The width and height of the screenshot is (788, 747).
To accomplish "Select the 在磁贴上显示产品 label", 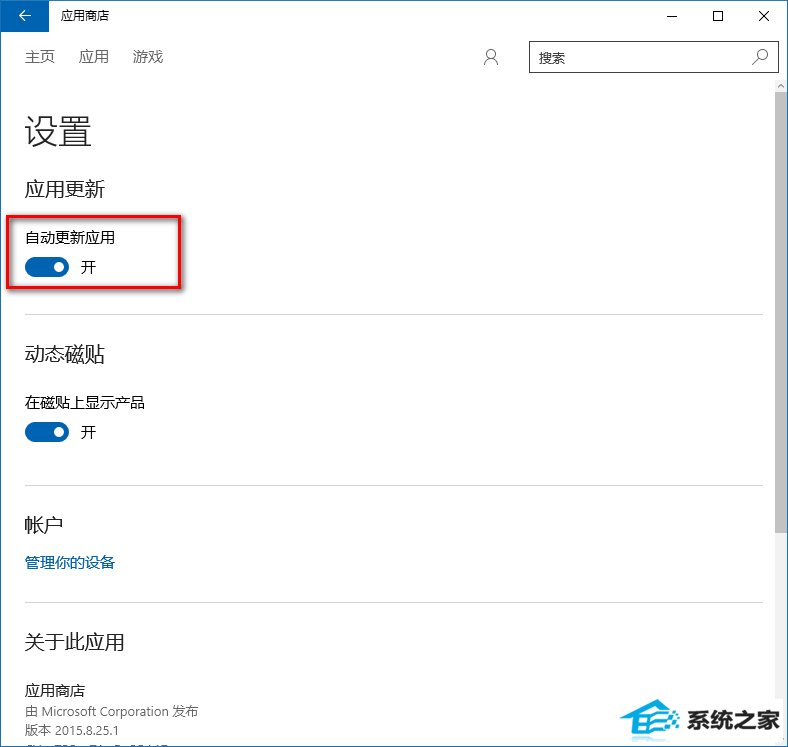I will pyautogui.click(x=84, y=402).
